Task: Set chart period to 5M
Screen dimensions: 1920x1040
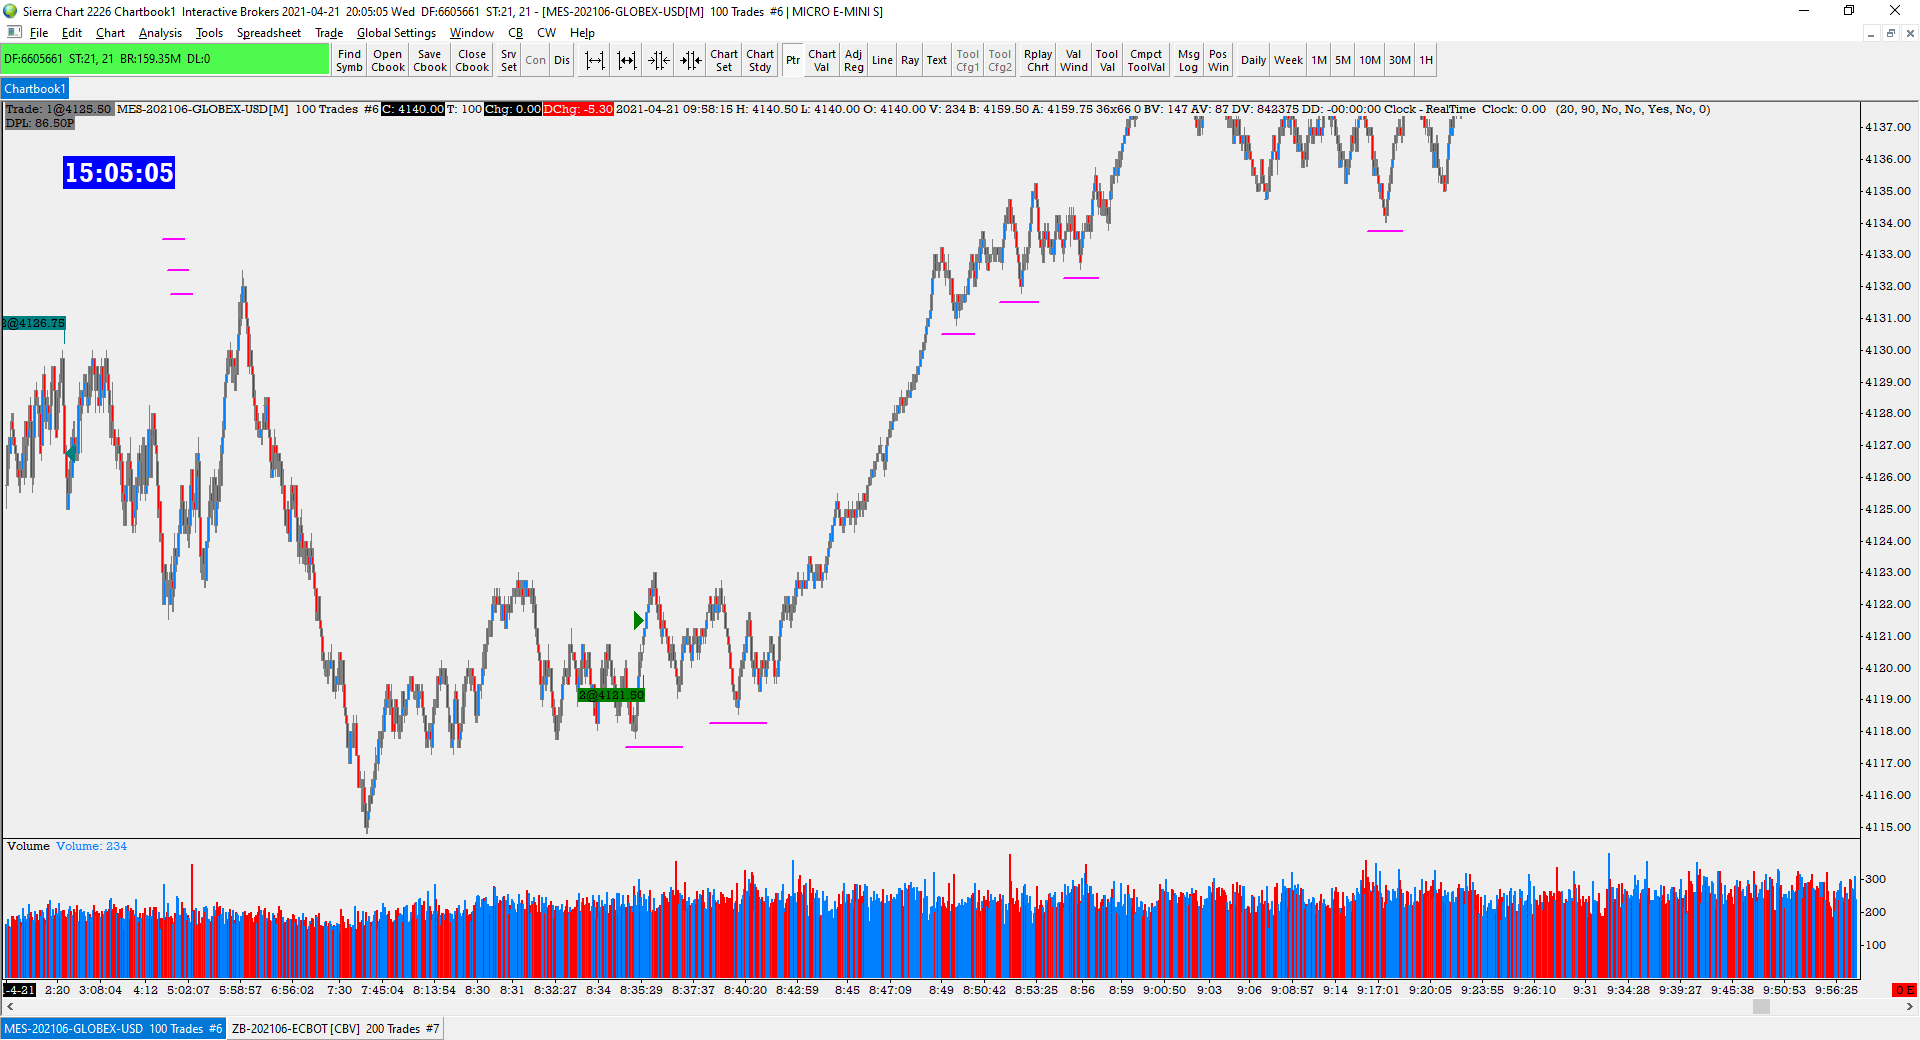Action: point(1343,60)
